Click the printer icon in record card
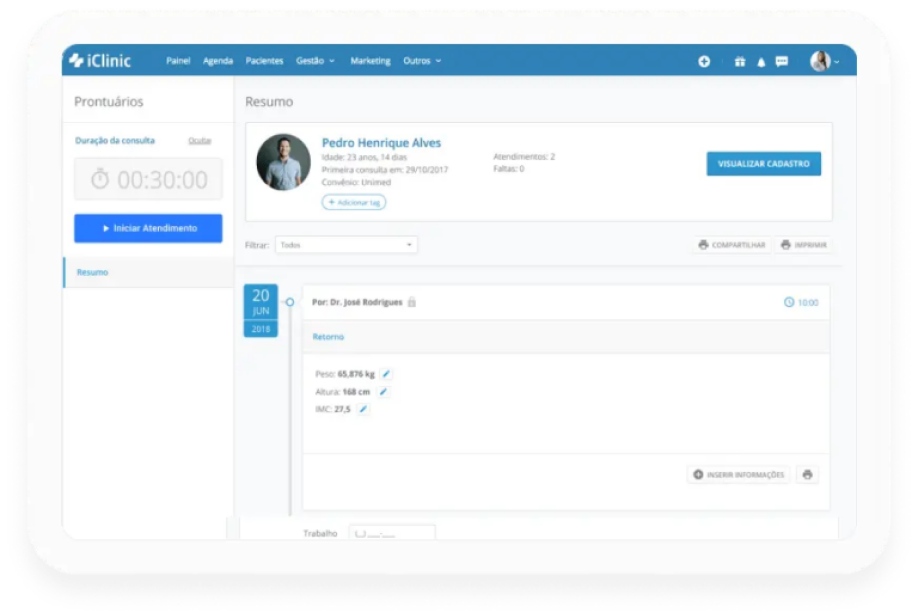This screenshot has width=918, height=613. pyautogui.click(x=807, y=475)
